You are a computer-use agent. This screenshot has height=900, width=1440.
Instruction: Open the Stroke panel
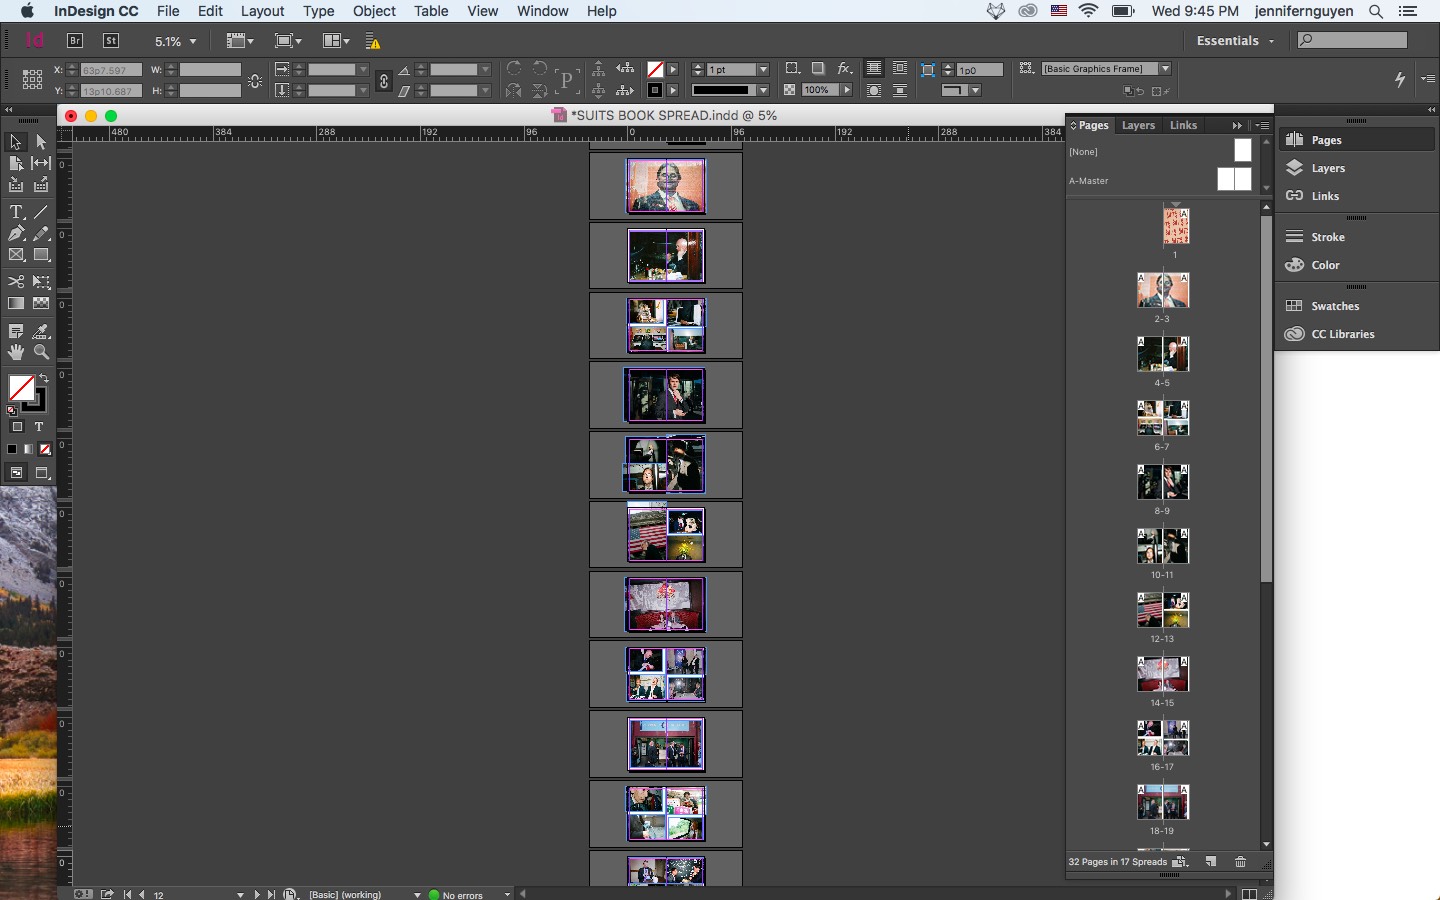pos(1327,237)
